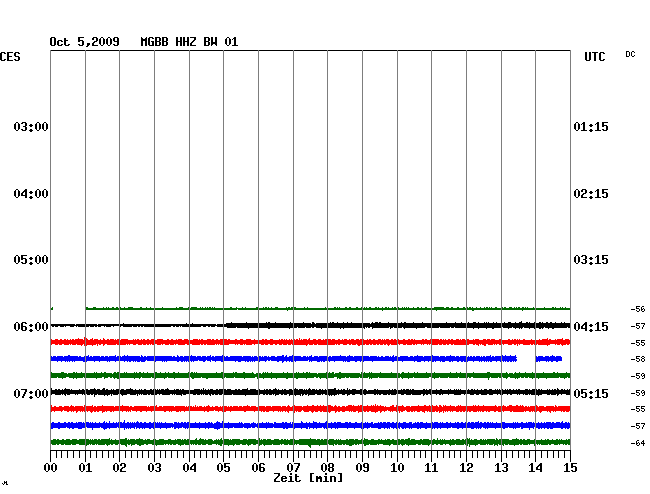
Task: Click the black seismic trace at 07:00
Action: click(310, 392)
